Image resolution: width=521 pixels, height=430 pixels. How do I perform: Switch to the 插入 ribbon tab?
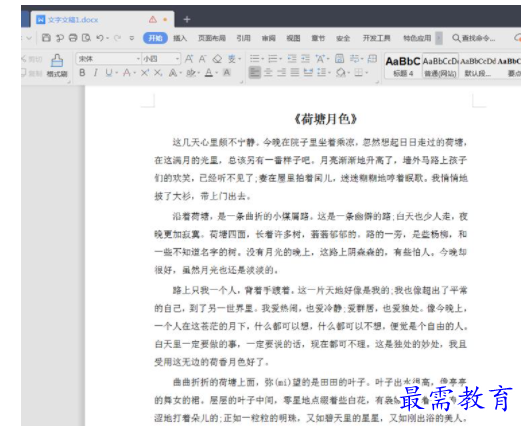pos(180,38)
